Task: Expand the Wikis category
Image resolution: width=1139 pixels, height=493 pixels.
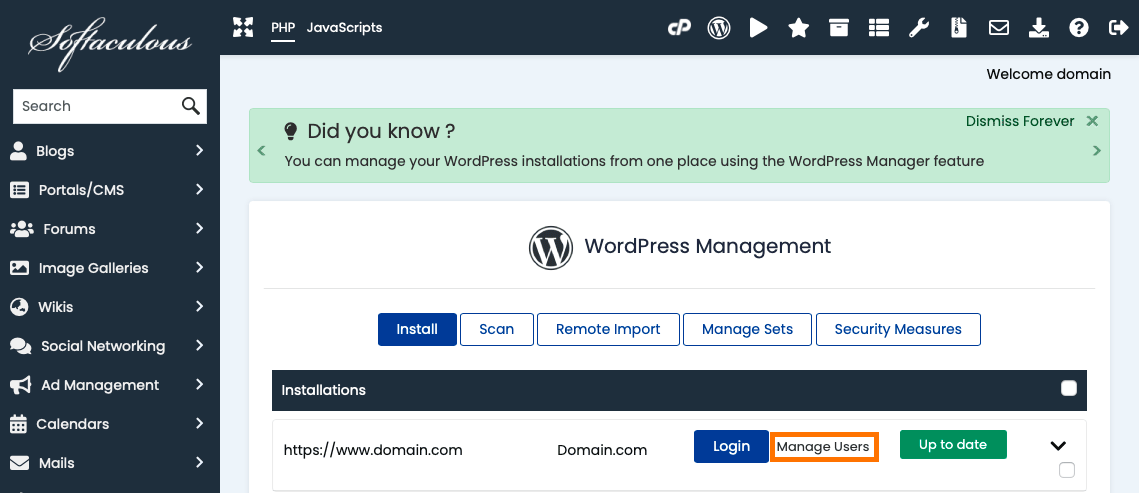Action: pos(200,306)
